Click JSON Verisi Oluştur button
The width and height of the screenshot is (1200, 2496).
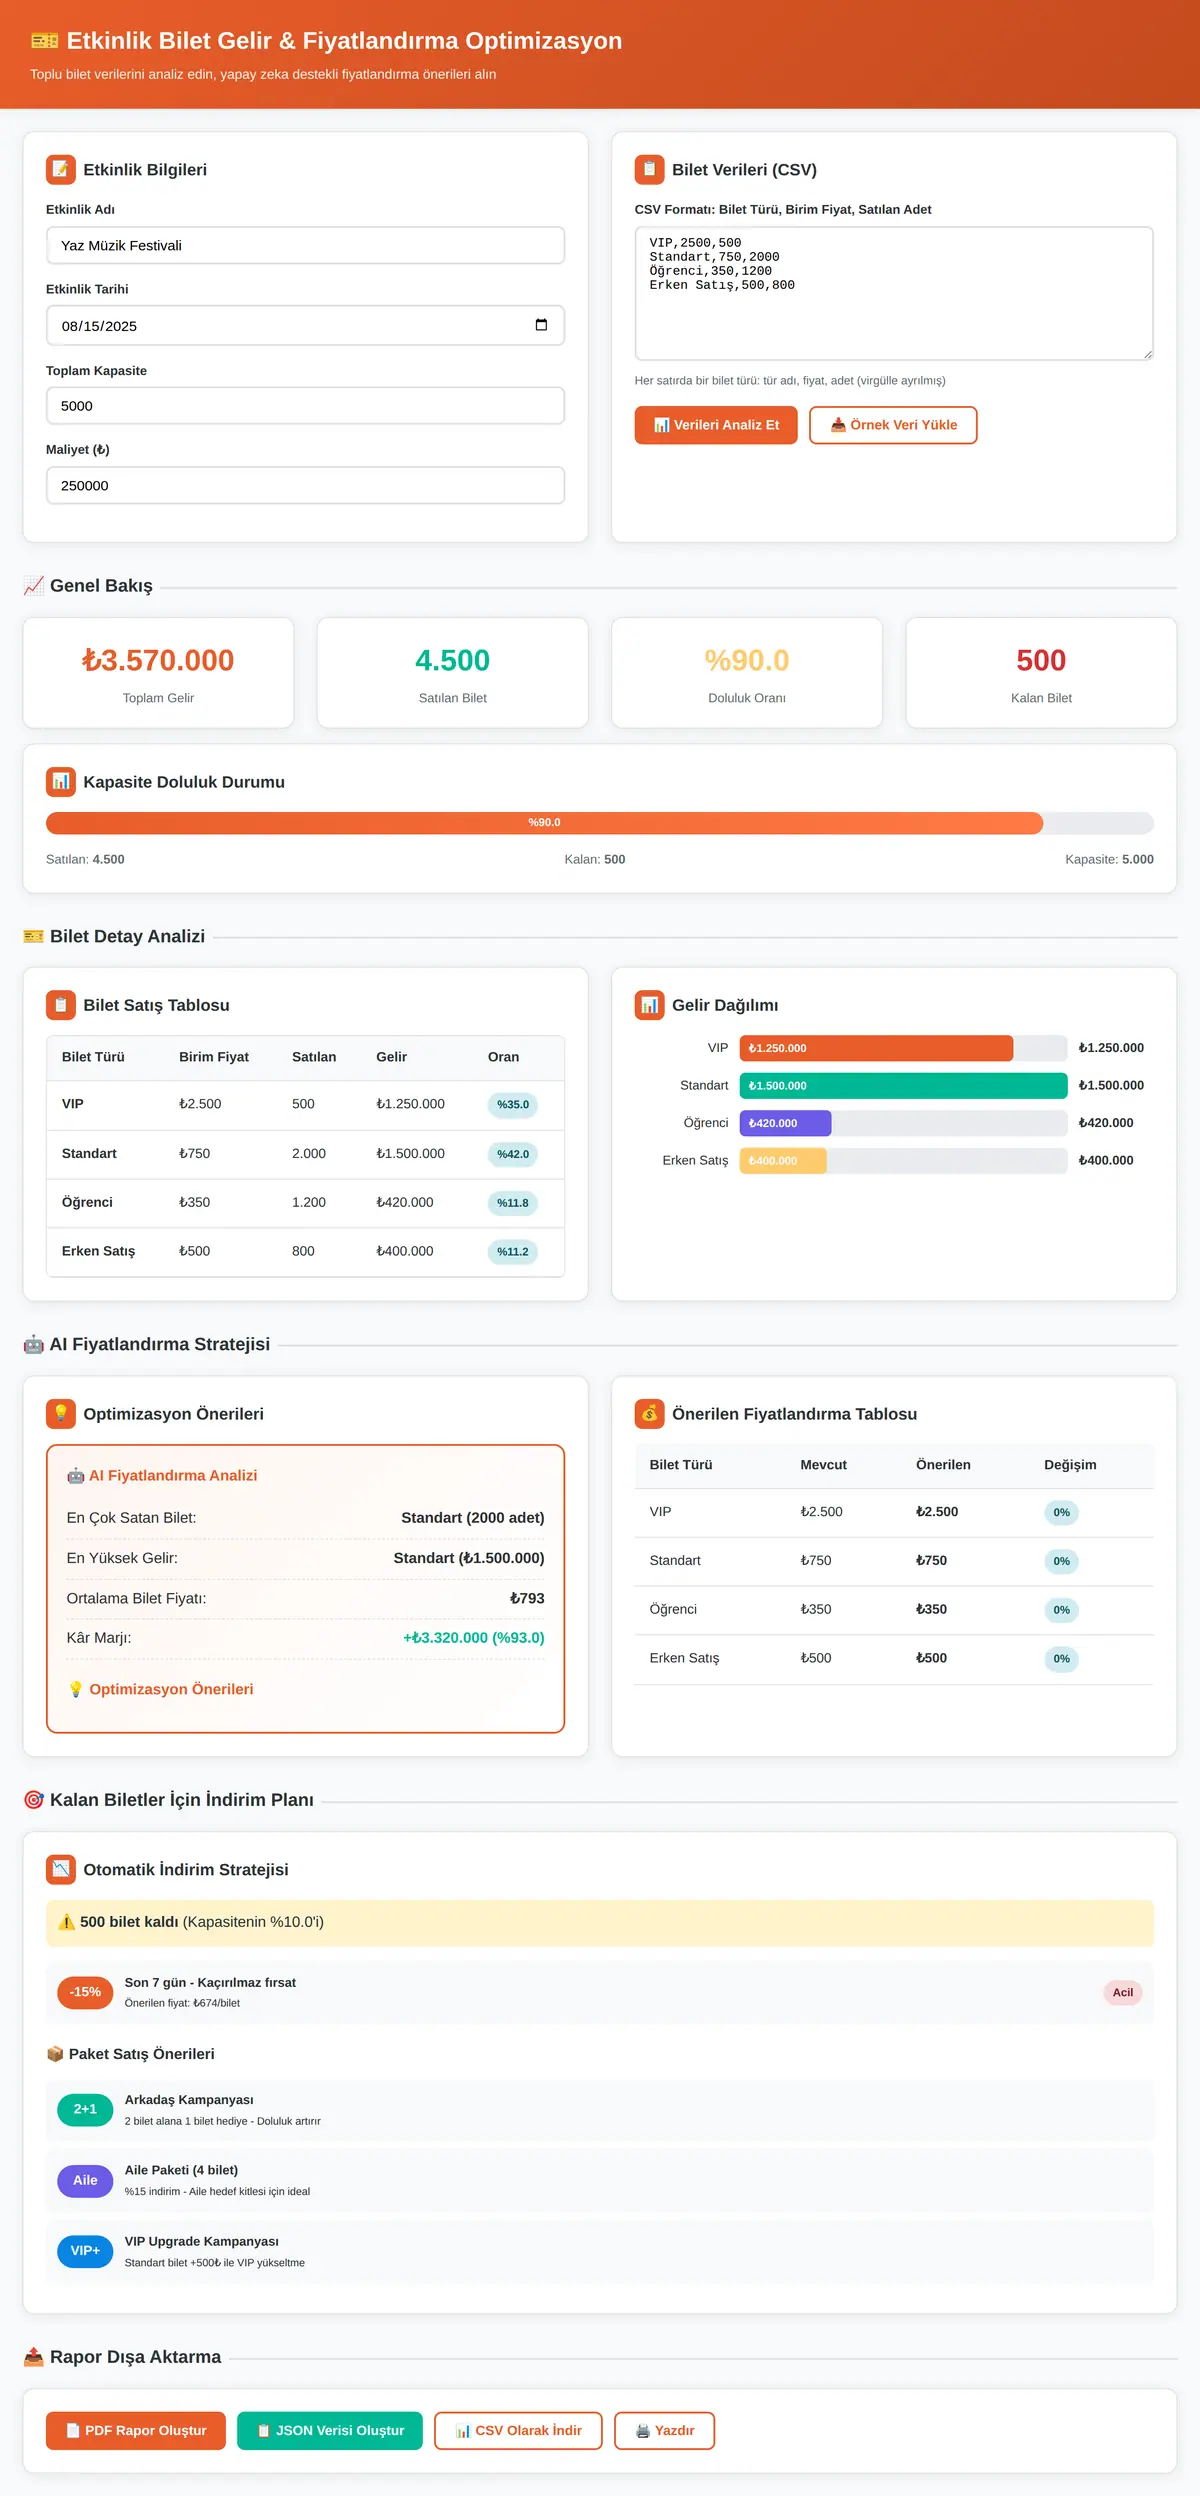coord(330,2431)
